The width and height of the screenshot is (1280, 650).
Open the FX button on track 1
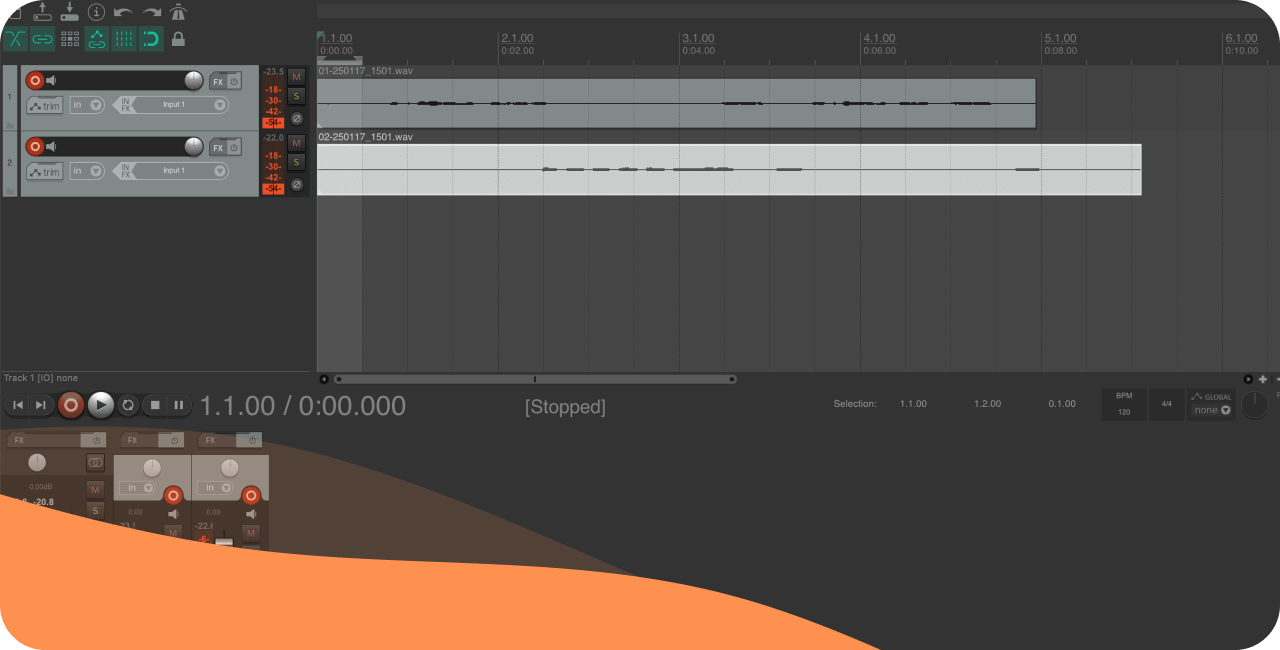(218, 81)
